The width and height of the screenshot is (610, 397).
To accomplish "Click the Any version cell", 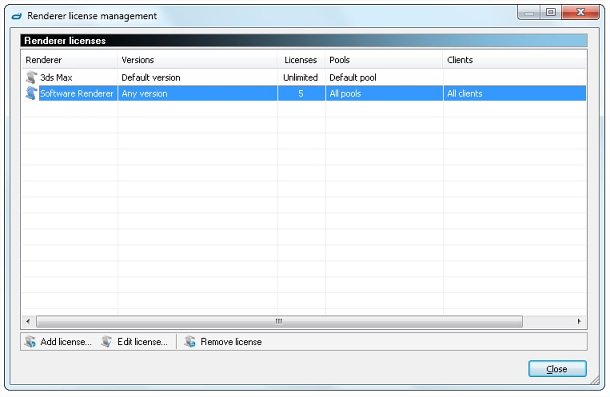I will coord(144,93).
